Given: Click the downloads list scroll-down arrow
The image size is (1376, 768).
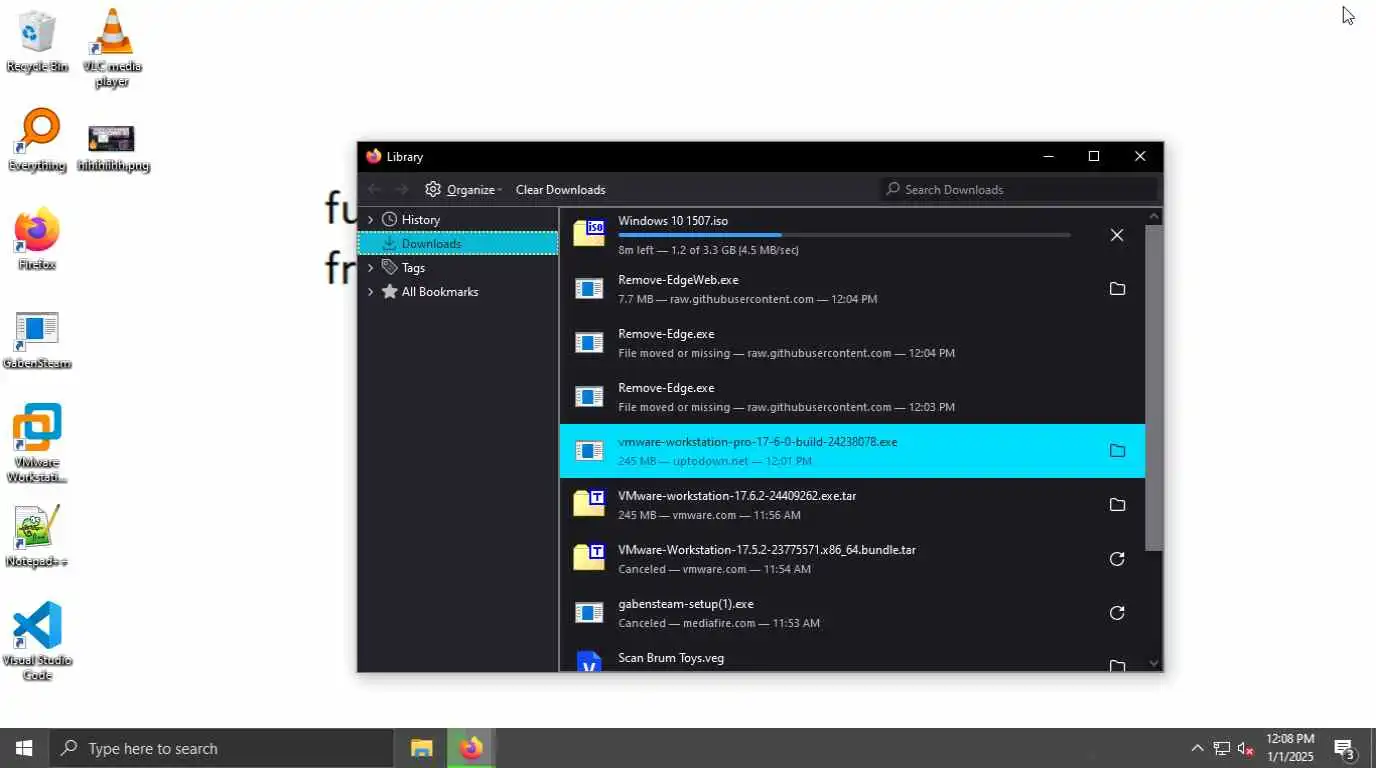Looking at the screenshot, I should coord(1154,663).
